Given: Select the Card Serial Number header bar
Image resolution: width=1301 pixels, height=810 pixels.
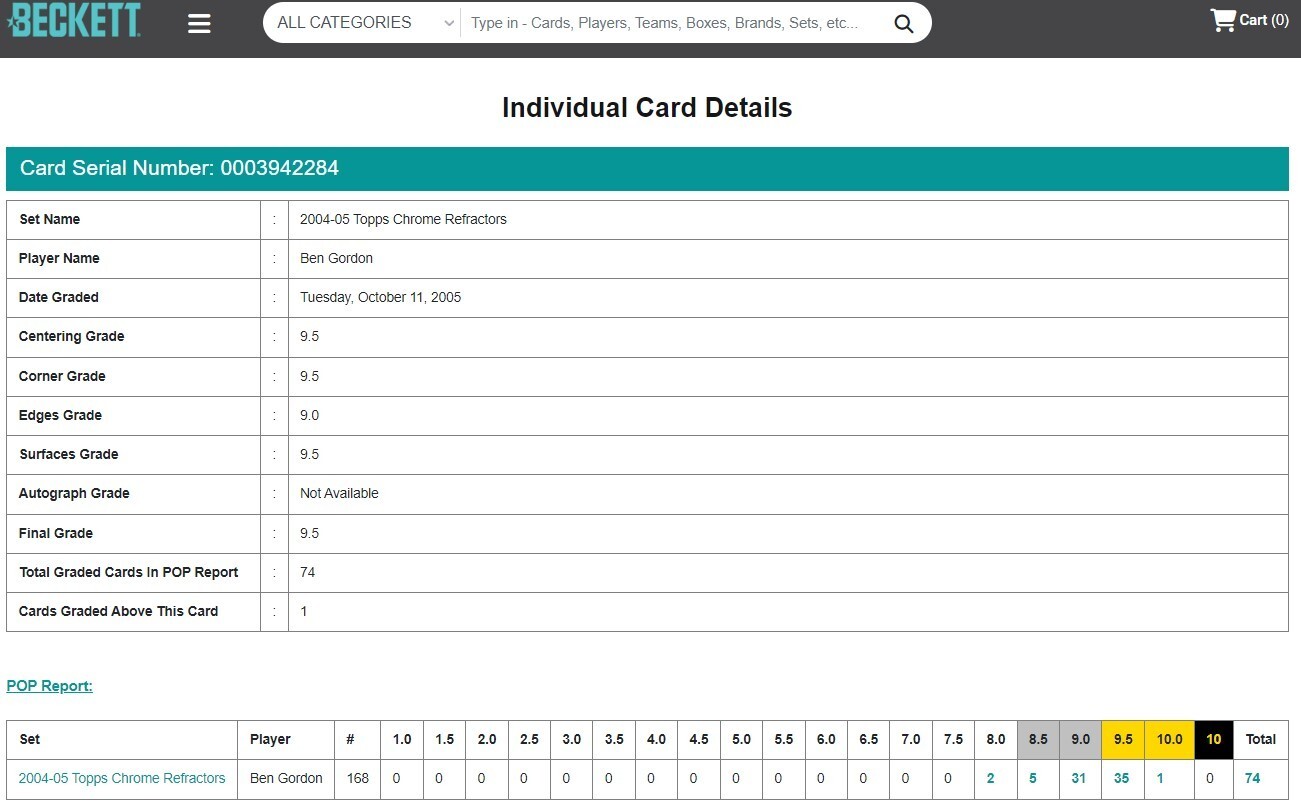Looking at the screenshot, I should (647, 168).
